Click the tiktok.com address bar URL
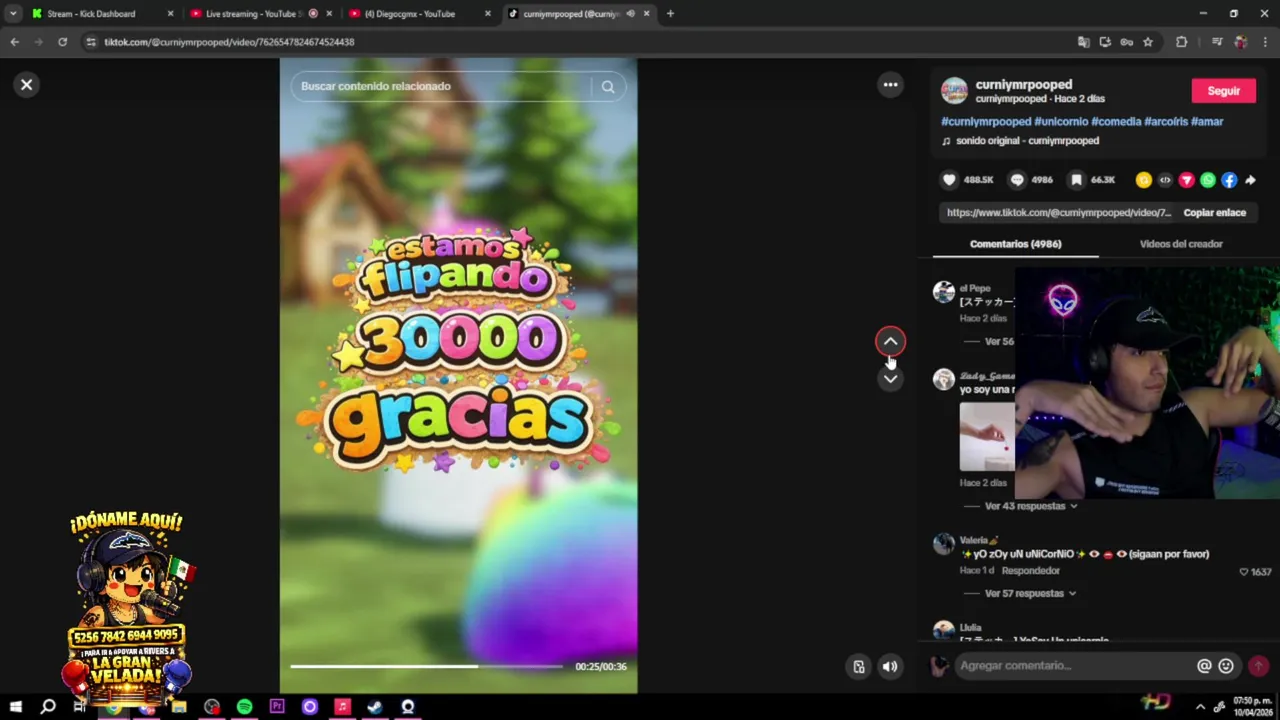The image size is (1280, 720). coord(229,42)
